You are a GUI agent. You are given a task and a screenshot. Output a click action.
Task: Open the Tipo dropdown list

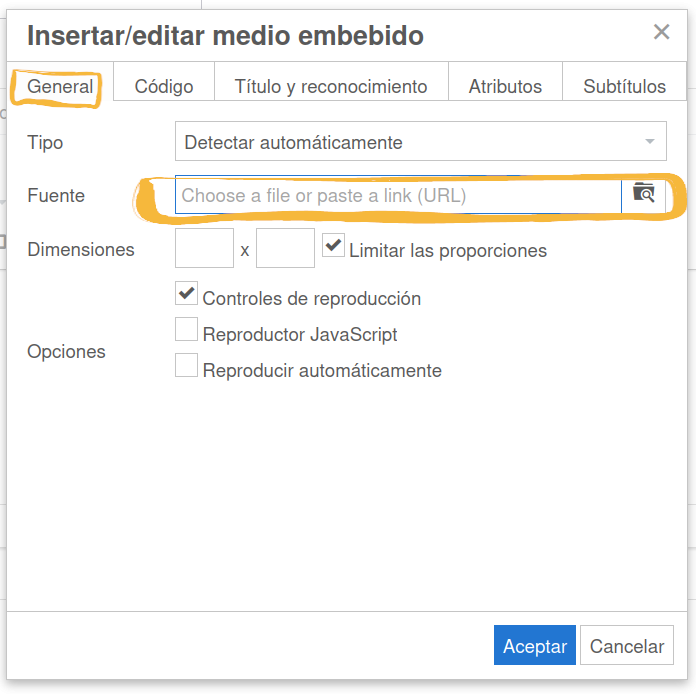point(420,142)
